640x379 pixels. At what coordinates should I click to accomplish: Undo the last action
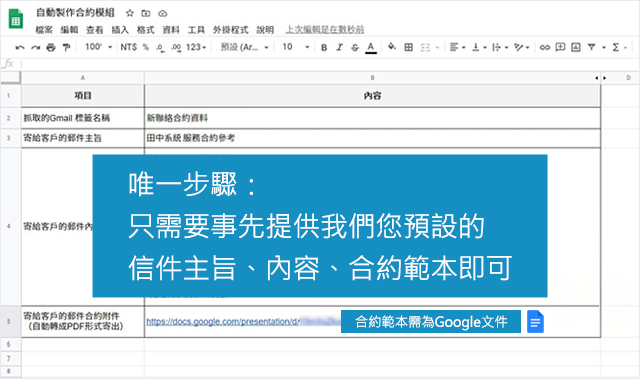click(20, 47)
